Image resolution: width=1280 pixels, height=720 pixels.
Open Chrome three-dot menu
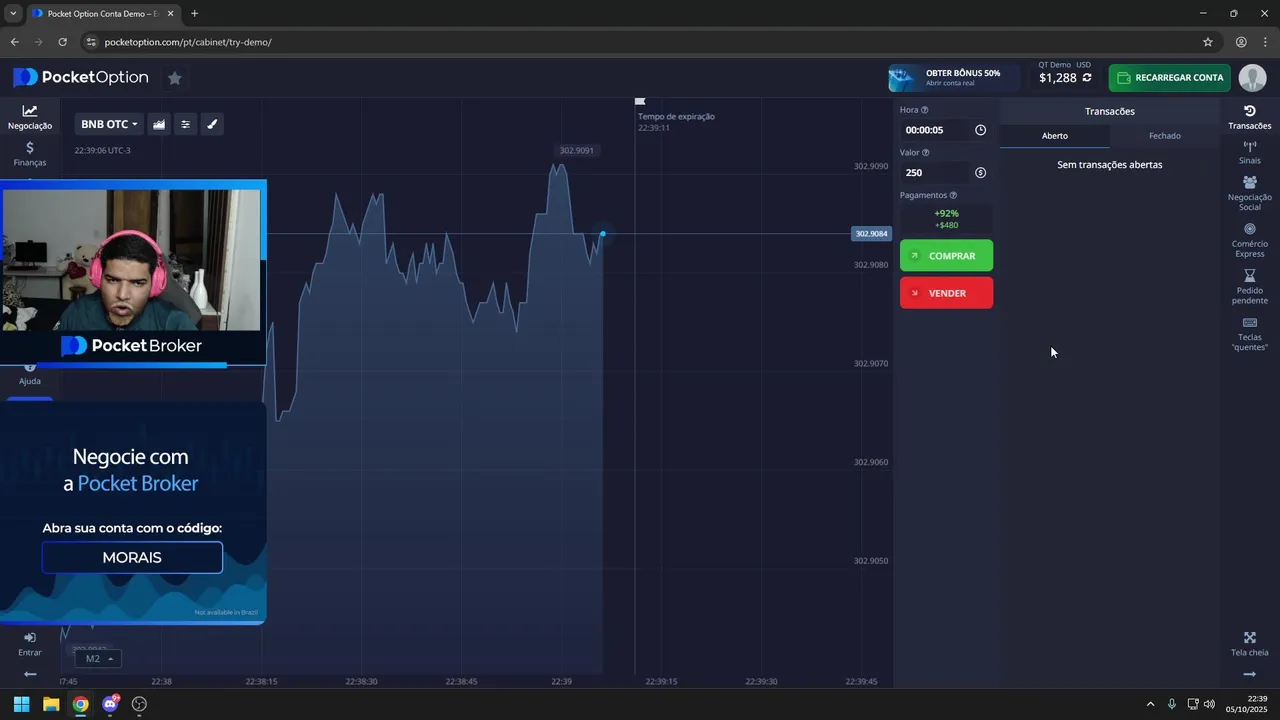[1265, 42]
